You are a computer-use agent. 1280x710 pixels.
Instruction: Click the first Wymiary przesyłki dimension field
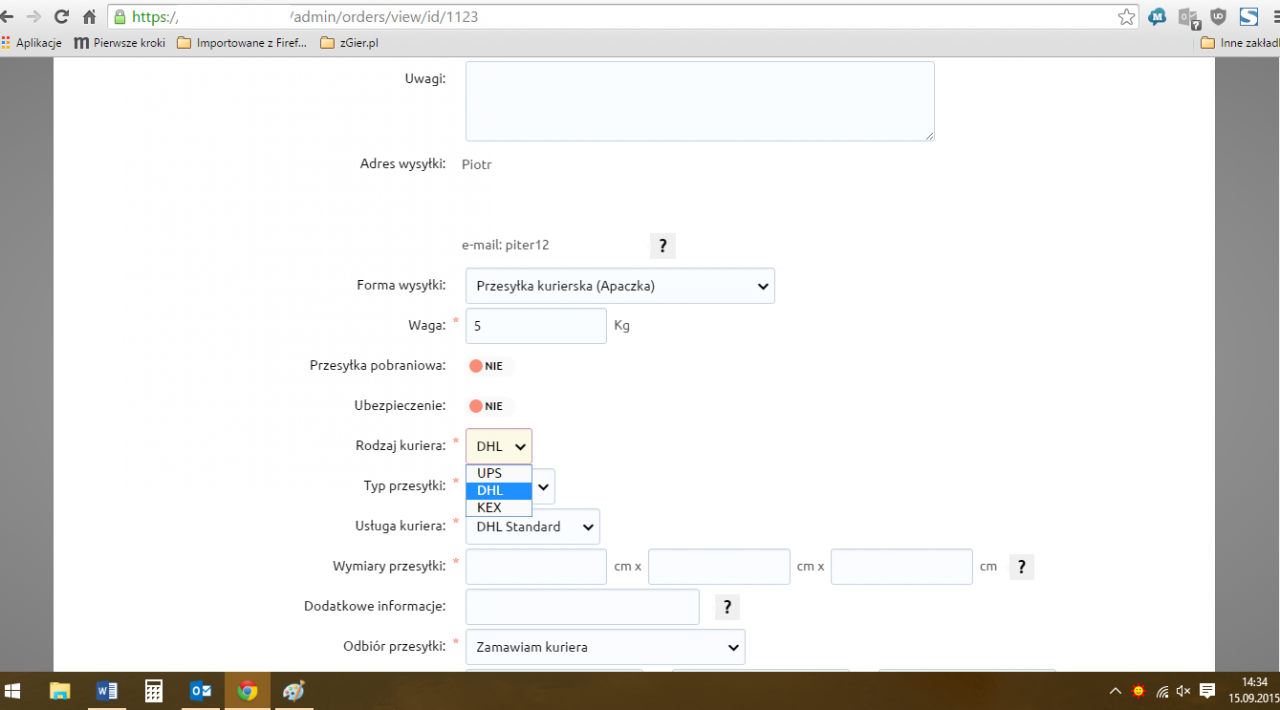pyautogui.click(x=536, y=566)
